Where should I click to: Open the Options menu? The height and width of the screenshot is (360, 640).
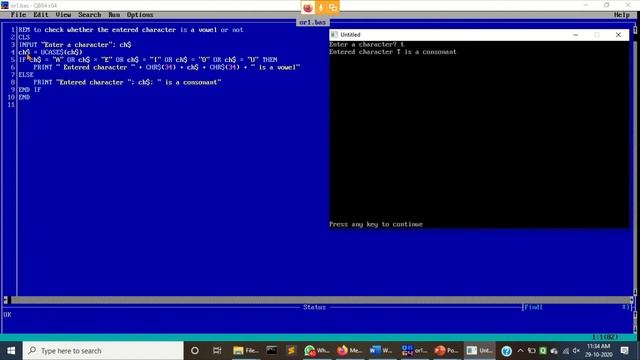point(140,15)
